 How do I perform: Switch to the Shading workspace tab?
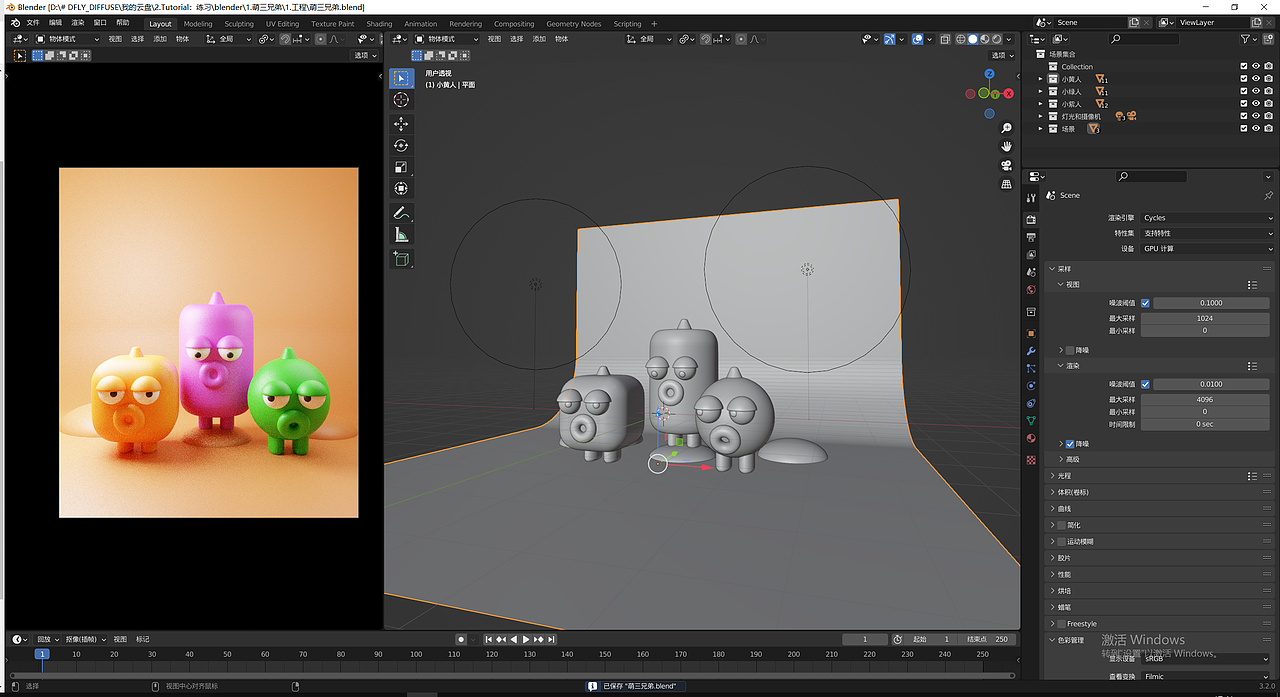coord(379,22)
